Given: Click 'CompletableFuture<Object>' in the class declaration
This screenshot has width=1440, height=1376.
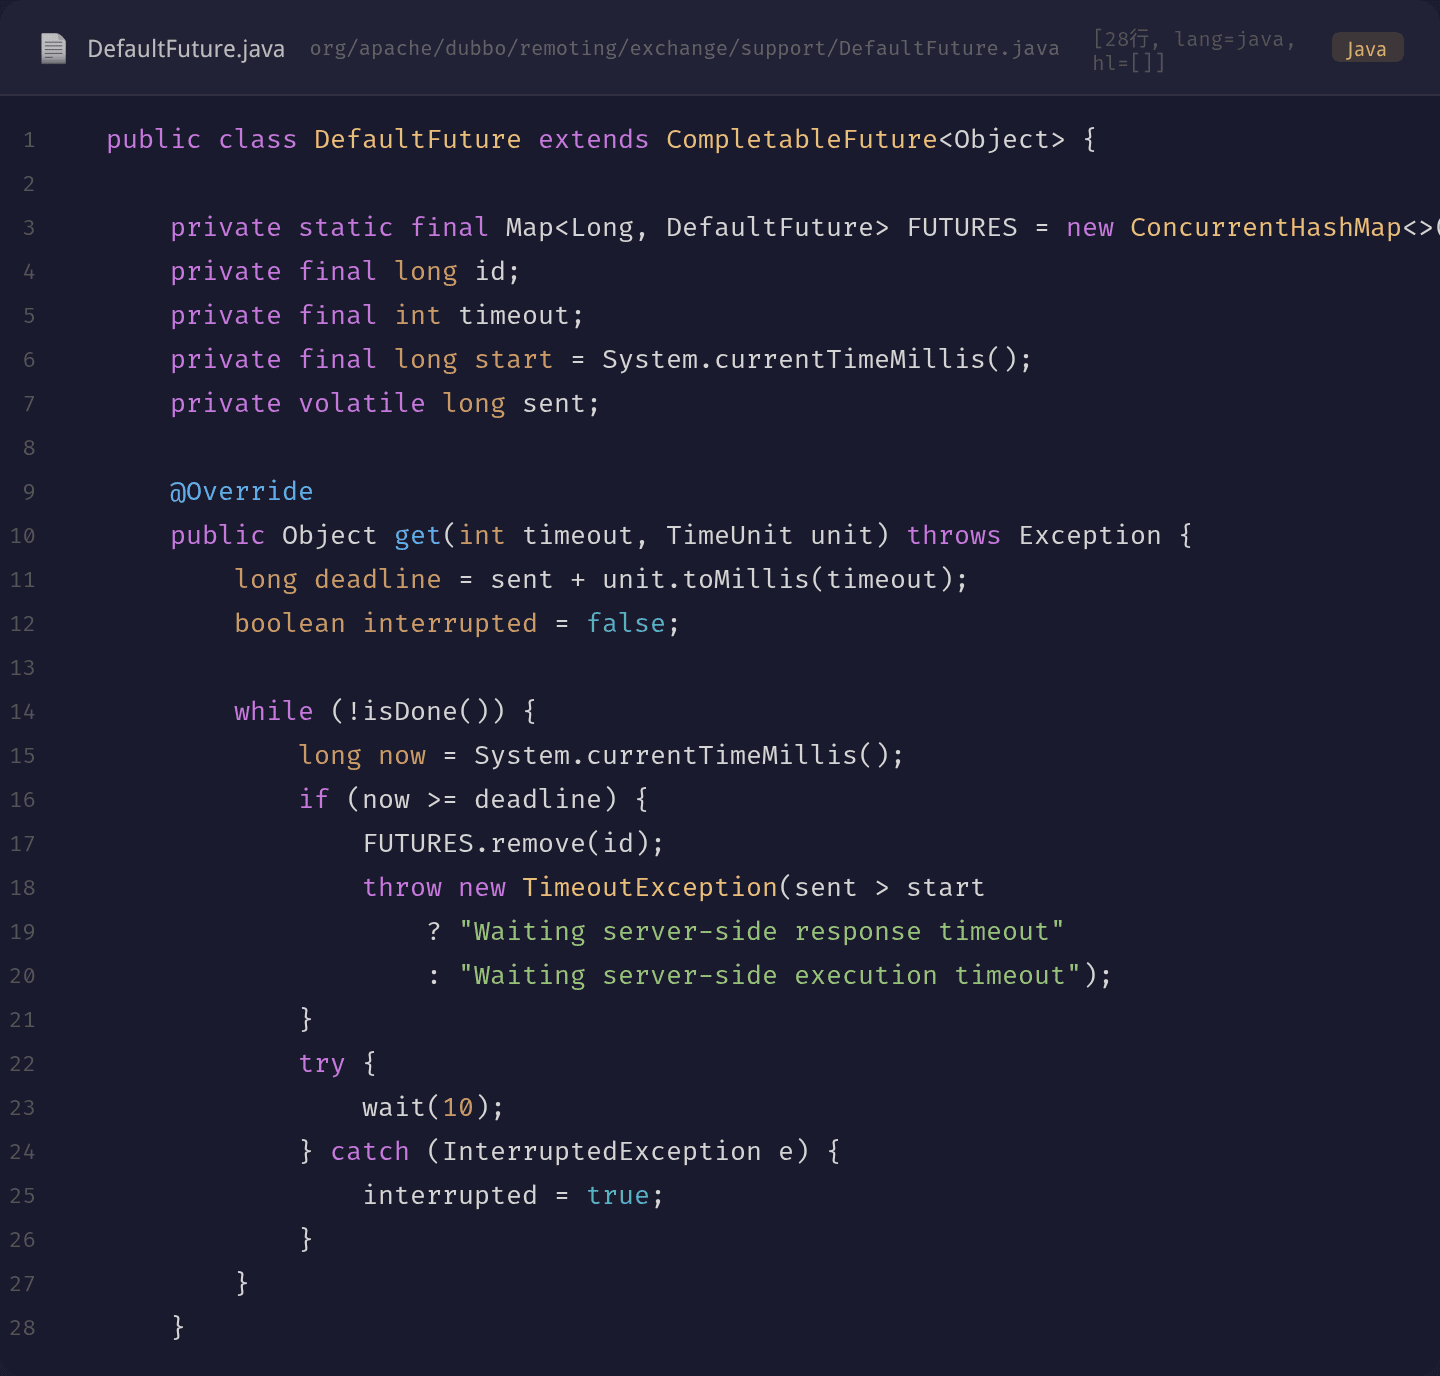Looking at the screenshot, I should (866, 139).
